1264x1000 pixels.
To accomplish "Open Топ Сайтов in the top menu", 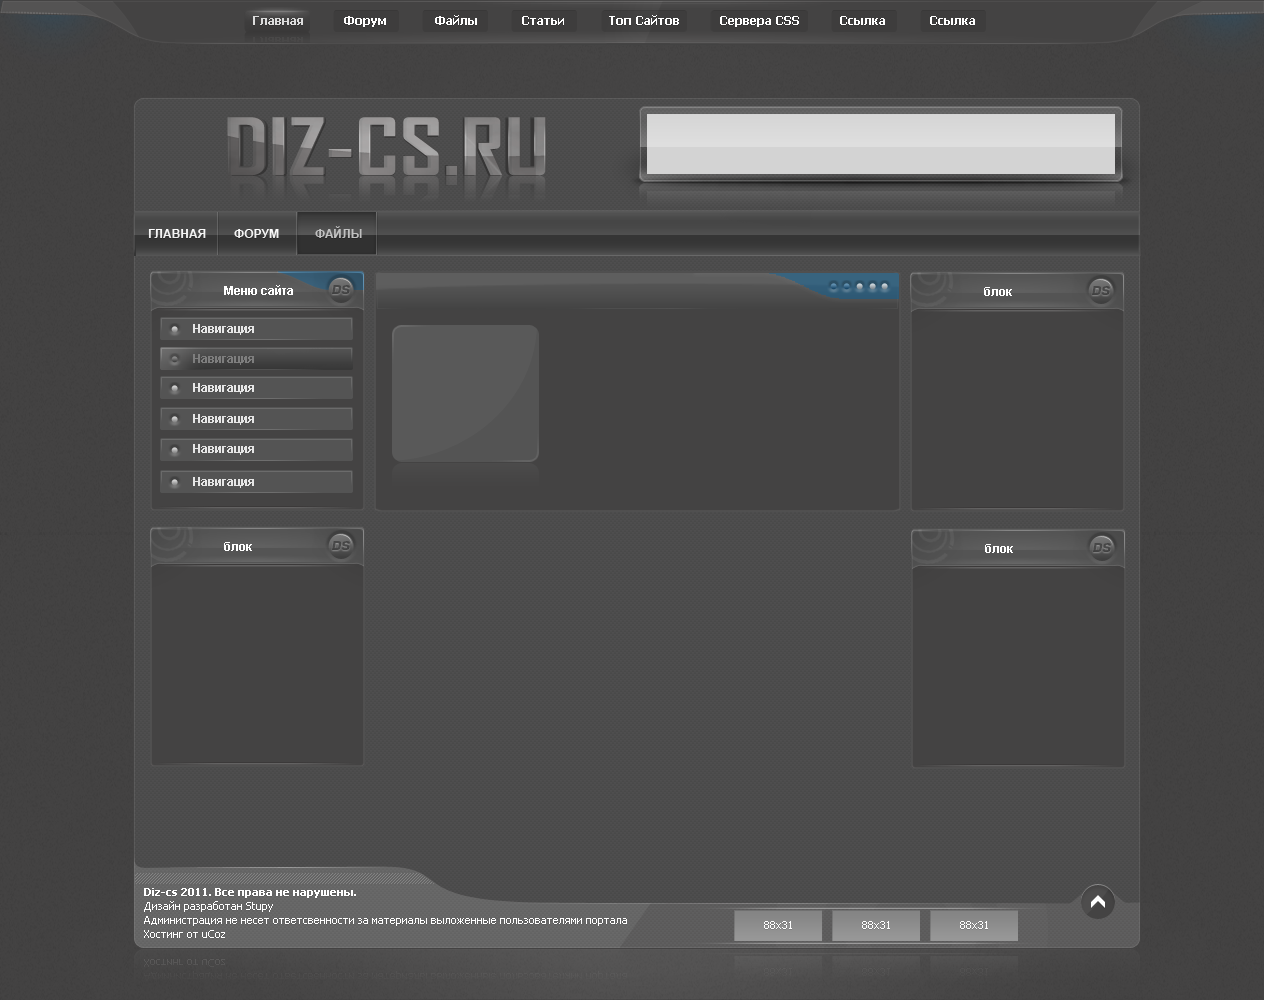I will pos(644,21).
